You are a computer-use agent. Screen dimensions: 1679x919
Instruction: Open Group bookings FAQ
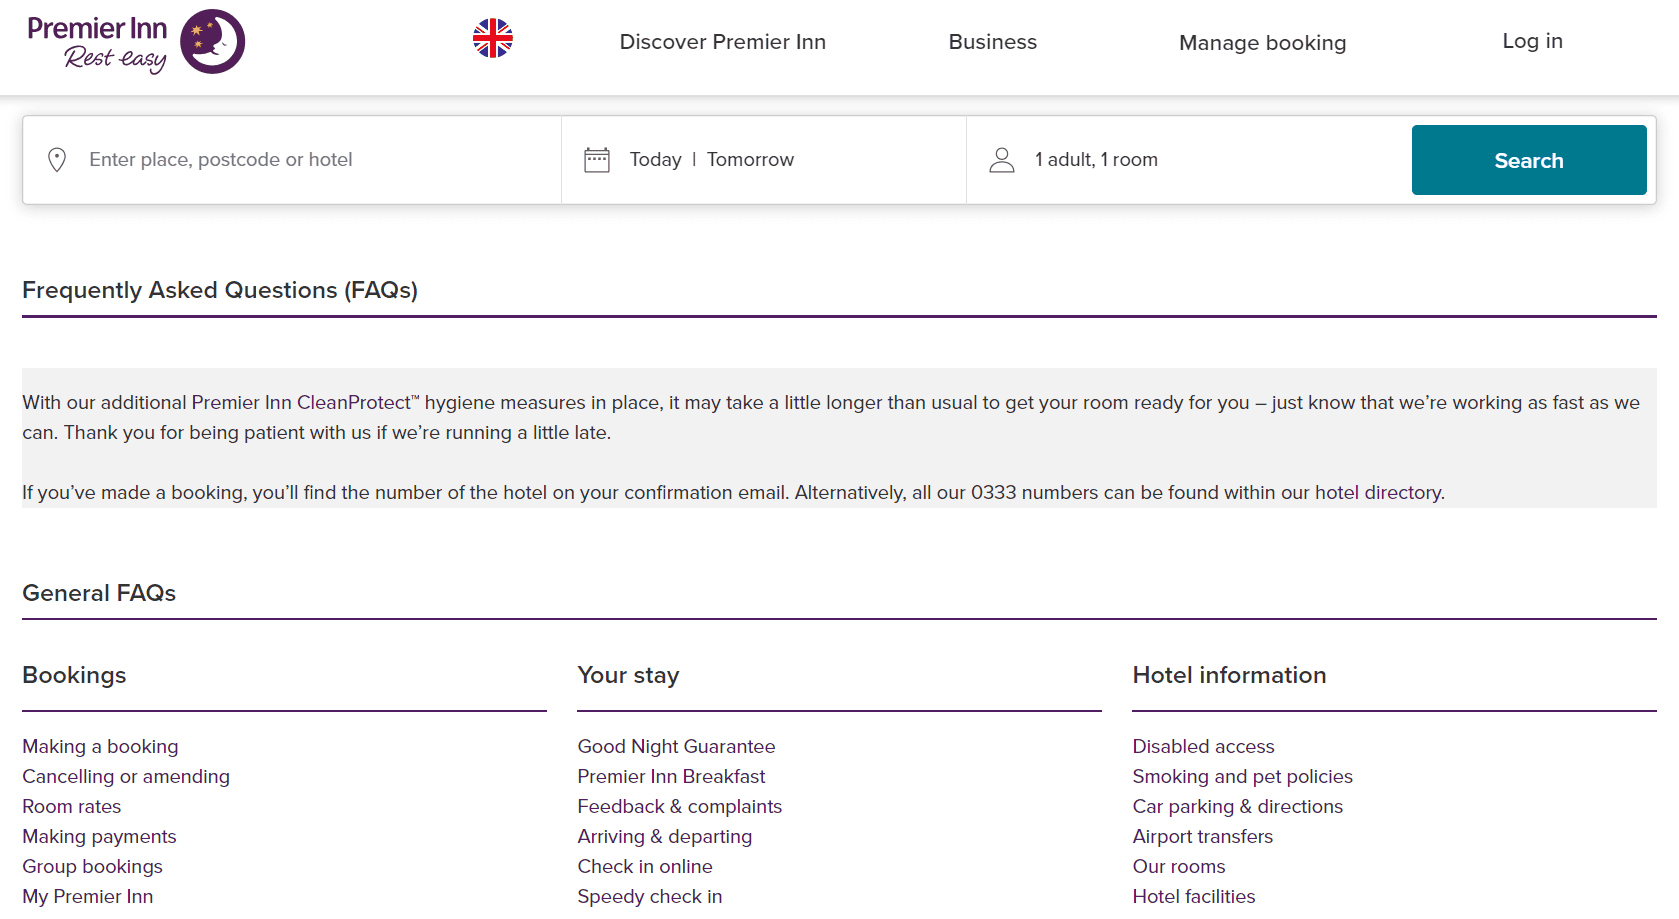tap(92, 867)
